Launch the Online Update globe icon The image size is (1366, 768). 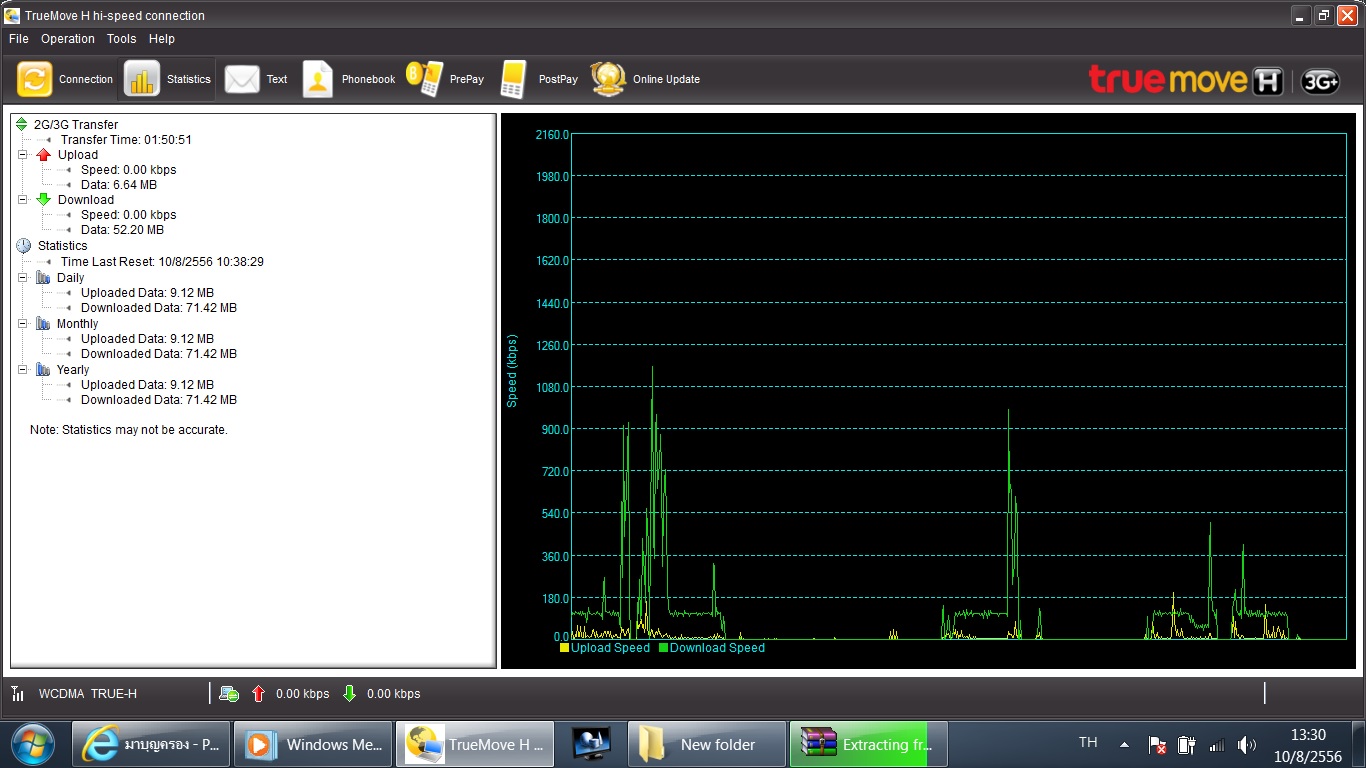608,80
